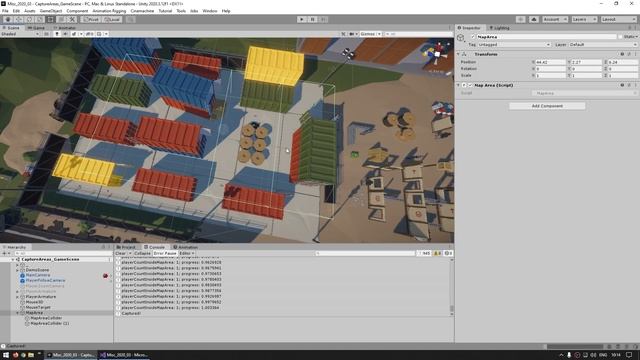This screenshot has width=640, height=360.
Task: Click Position Y field
Action: point(587,62)
